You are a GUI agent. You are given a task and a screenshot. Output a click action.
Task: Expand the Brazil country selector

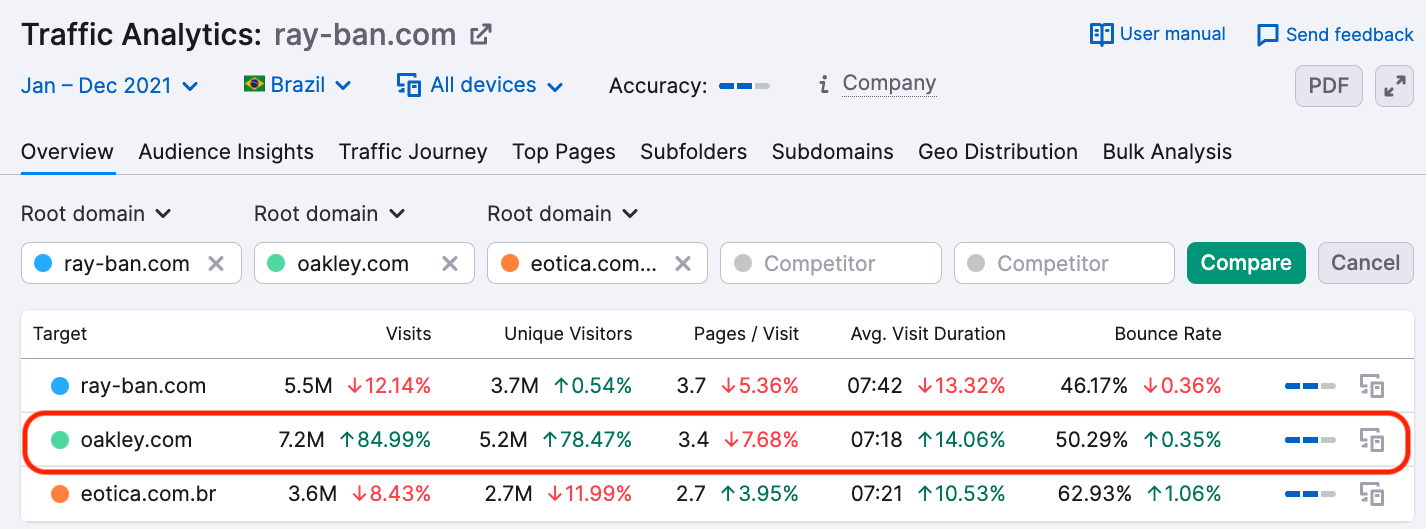pos(297,86)
